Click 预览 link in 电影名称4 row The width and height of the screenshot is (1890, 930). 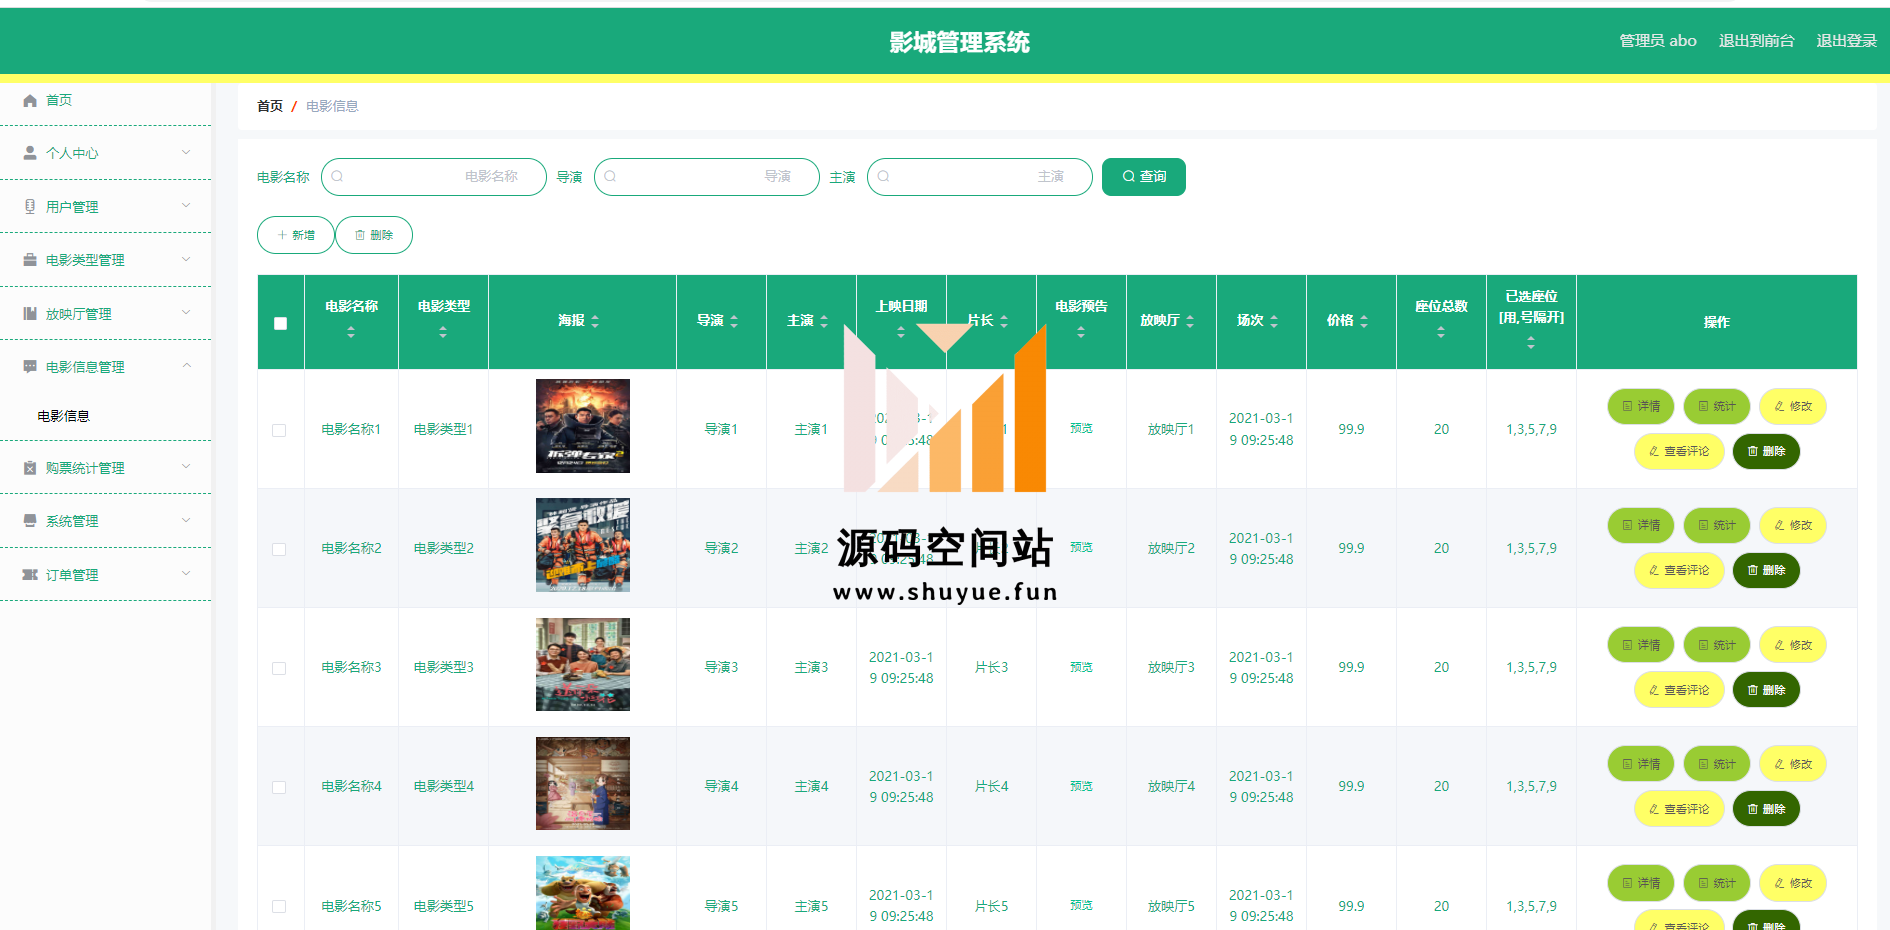[1081, 787]
